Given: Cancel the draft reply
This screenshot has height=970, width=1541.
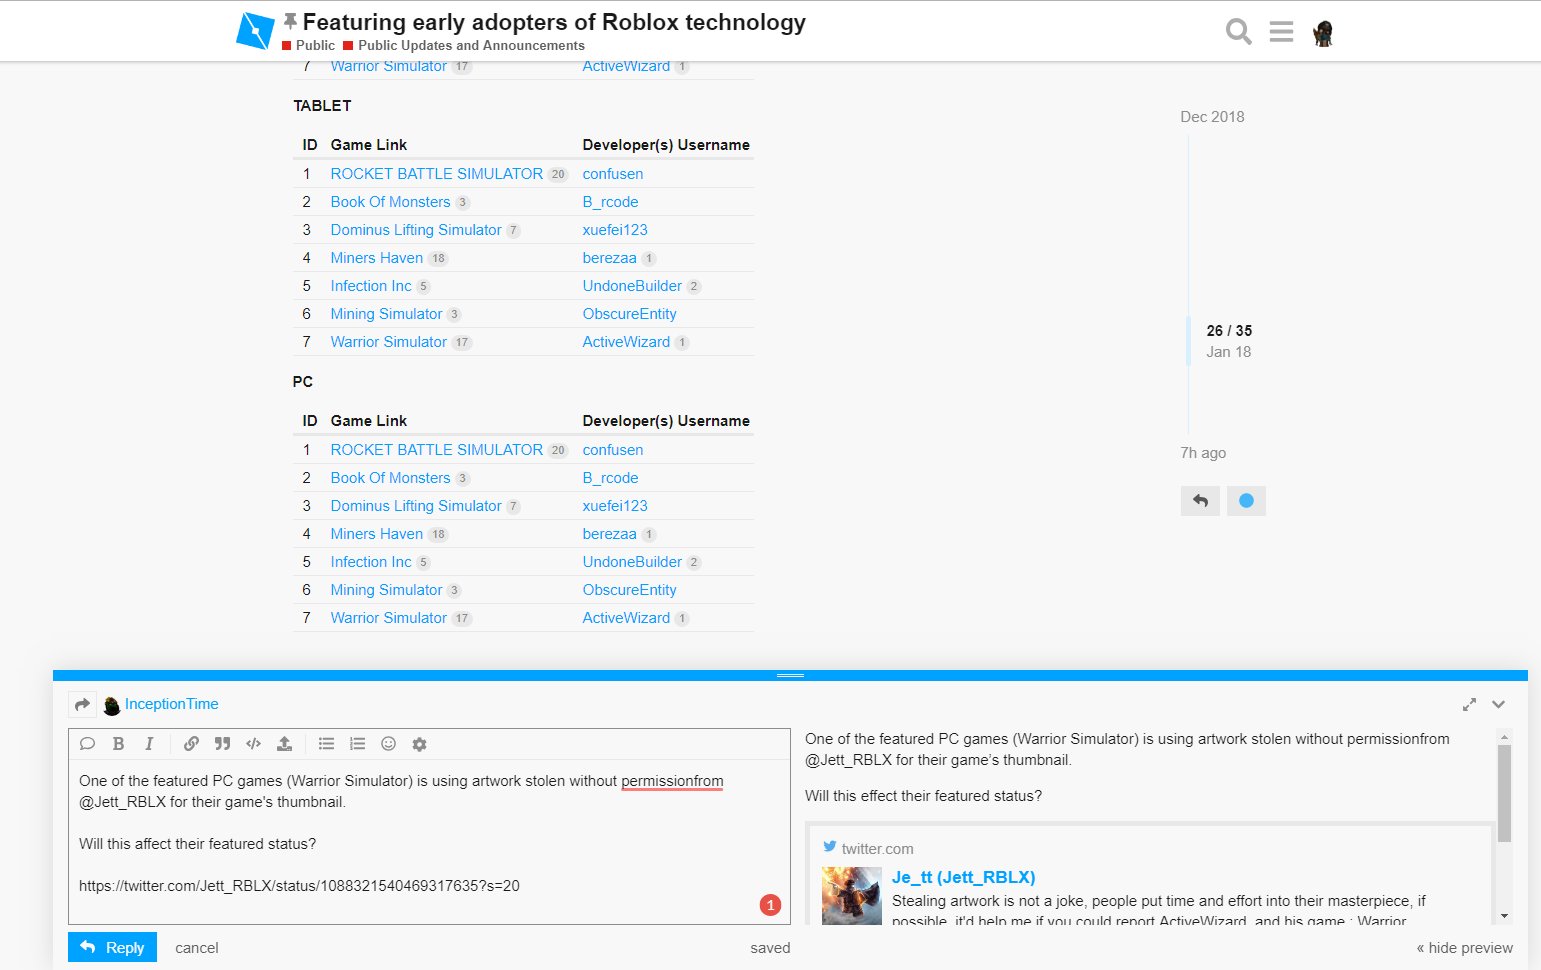Looking at the screenshot, I should click(196, 948).
